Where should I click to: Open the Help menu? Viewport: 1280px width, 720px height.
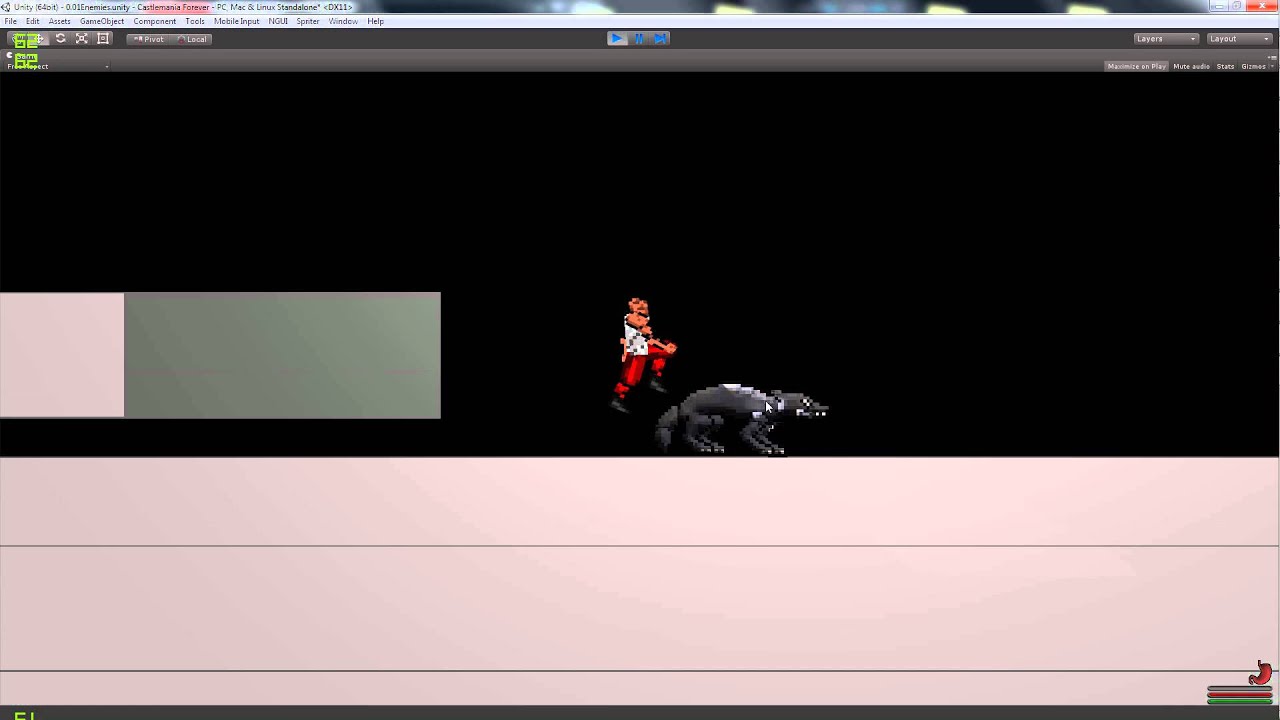pyautogui.click(x=375, y=21)
